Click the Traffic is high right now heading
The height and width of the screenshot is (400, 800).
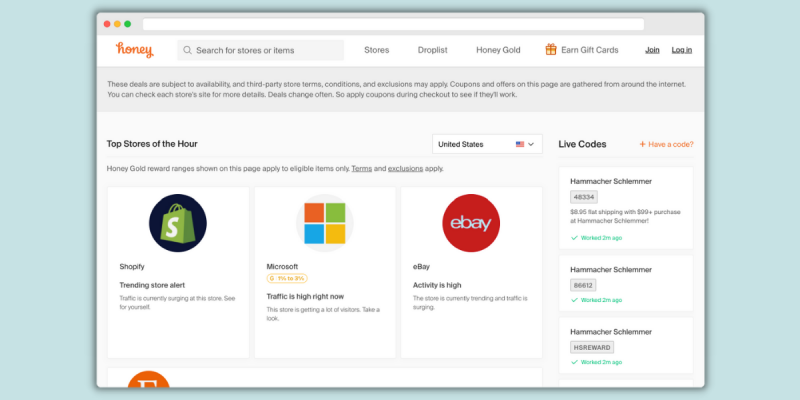click(x=305, y=296)
